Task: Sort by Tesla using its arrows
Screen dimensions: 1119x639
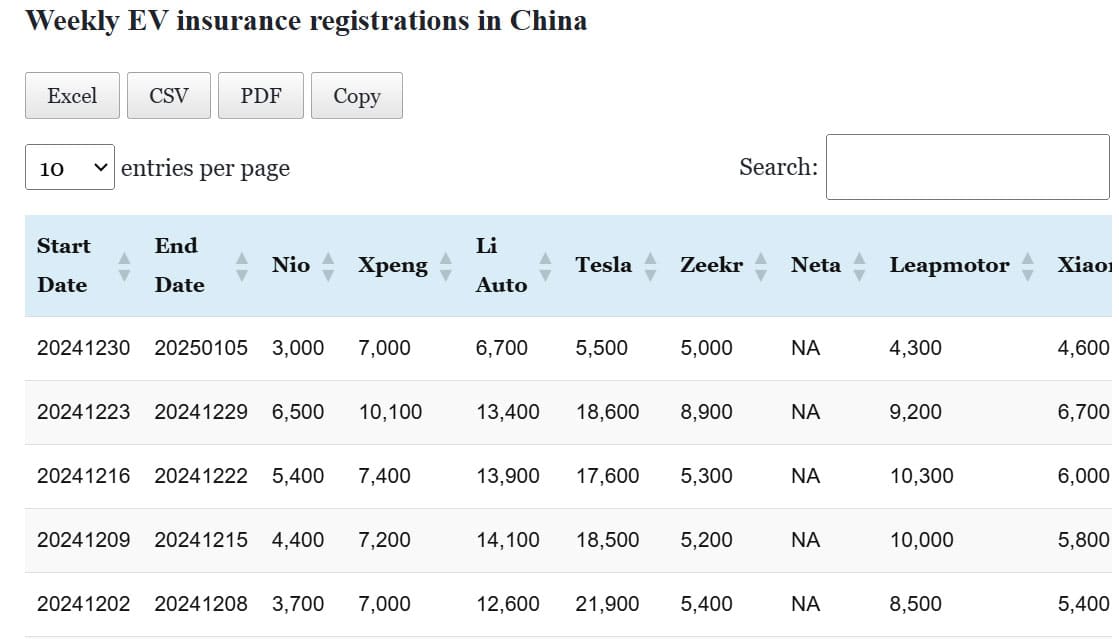Action: point(650,266)
